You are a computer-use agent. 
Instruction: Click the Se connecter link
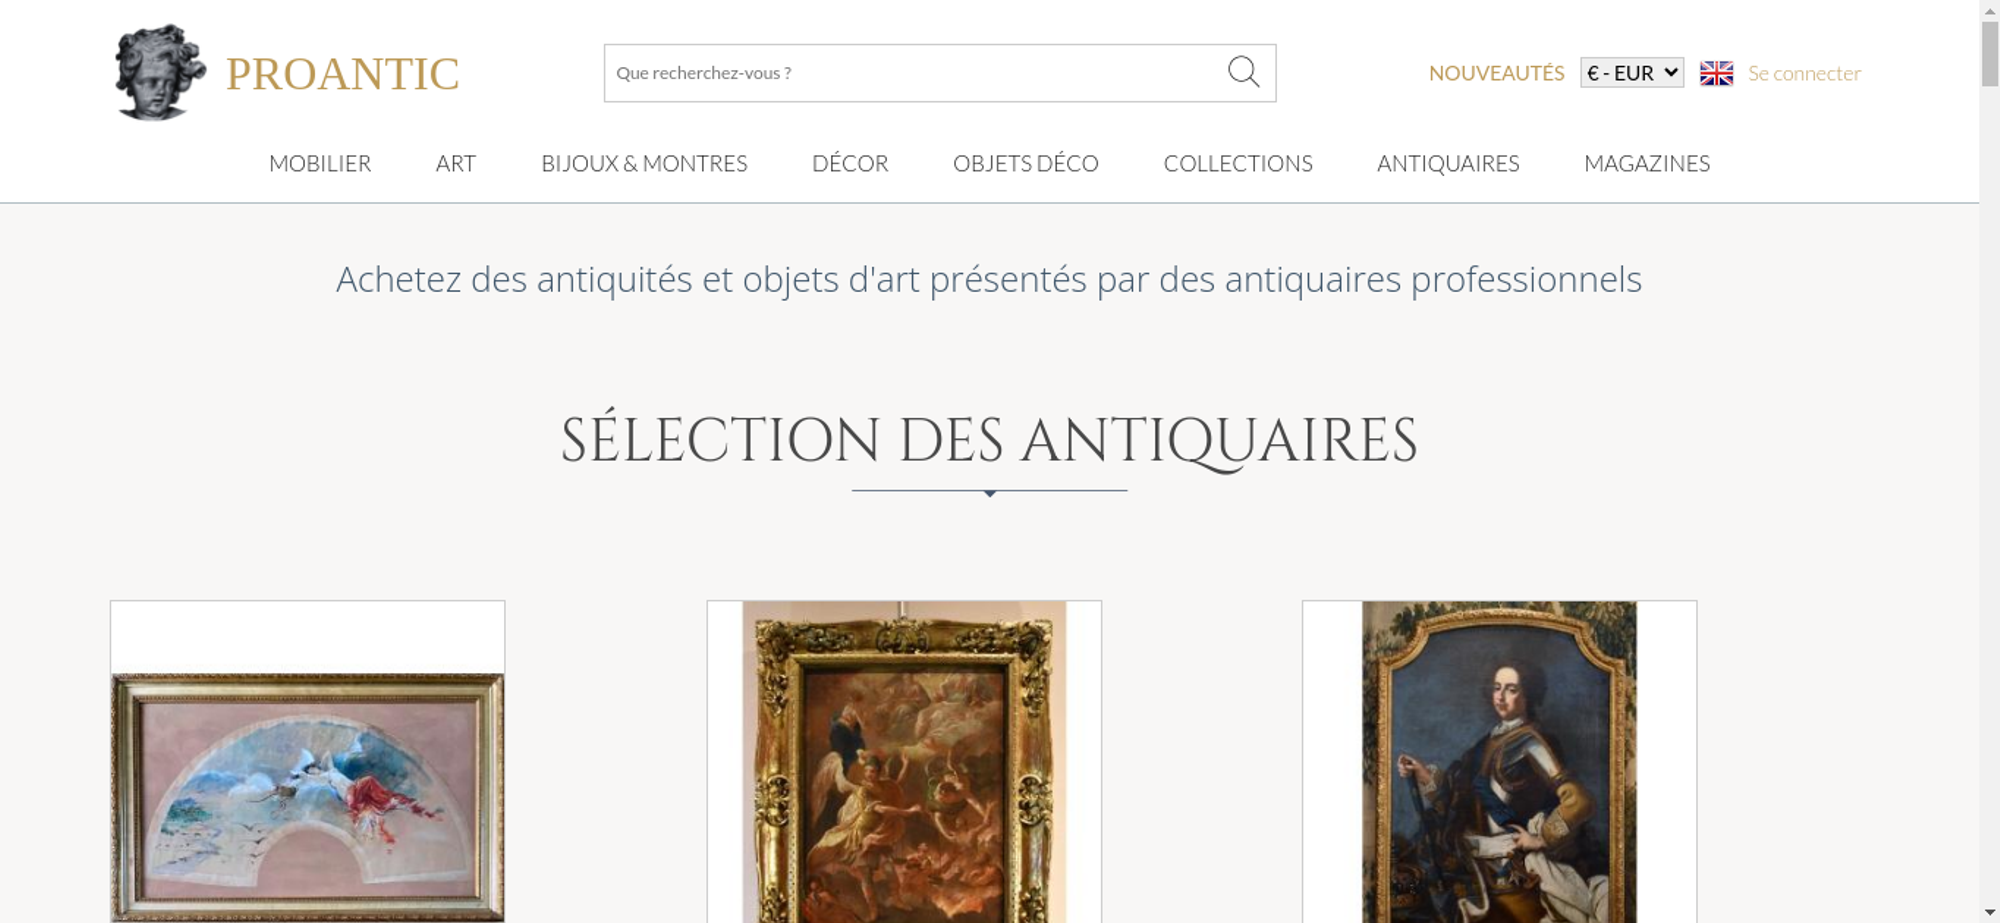click(1804, 73)
